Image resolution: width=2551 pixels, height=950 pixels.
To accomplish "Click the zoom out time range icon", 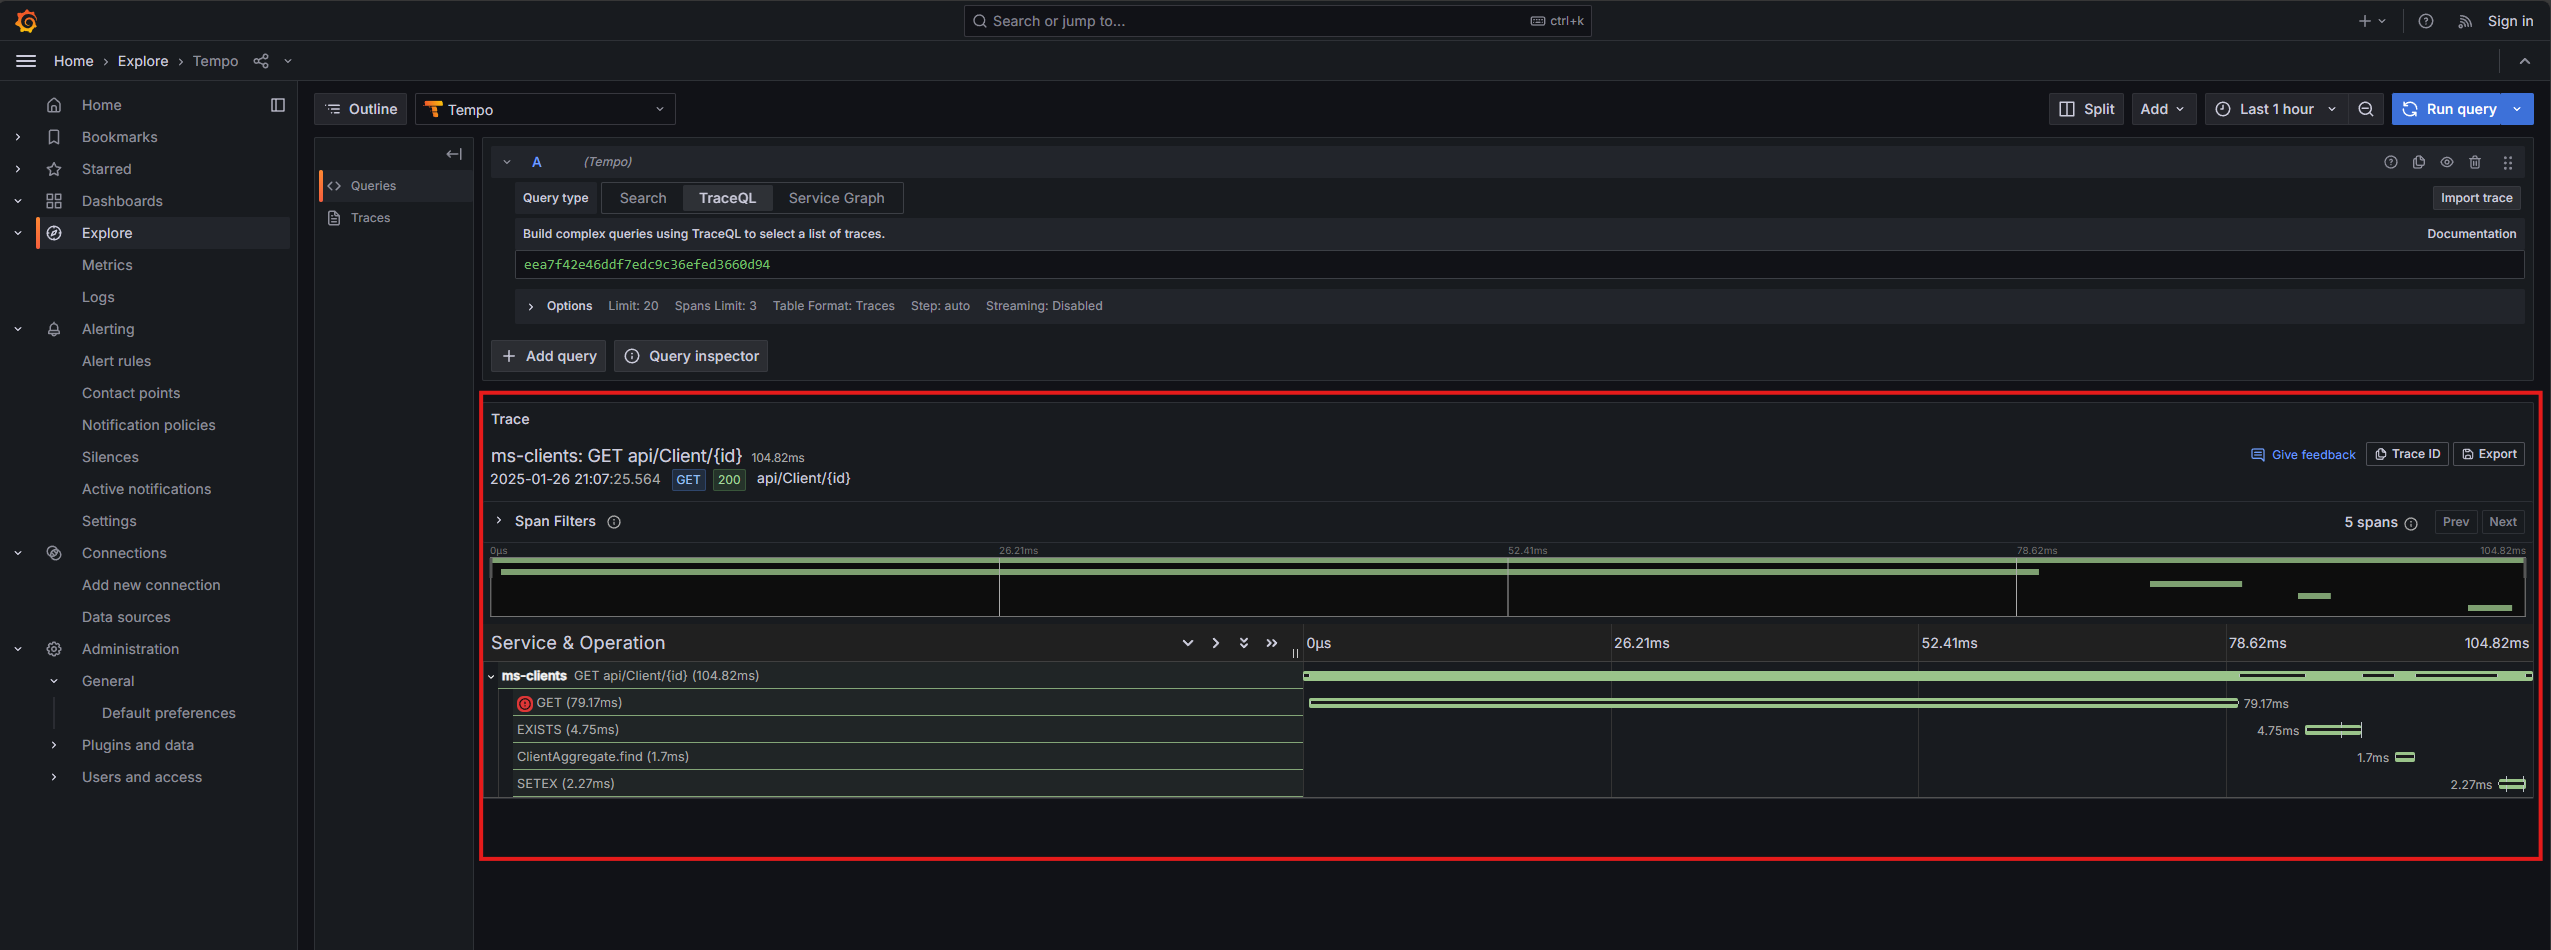I will (2366, 109).
